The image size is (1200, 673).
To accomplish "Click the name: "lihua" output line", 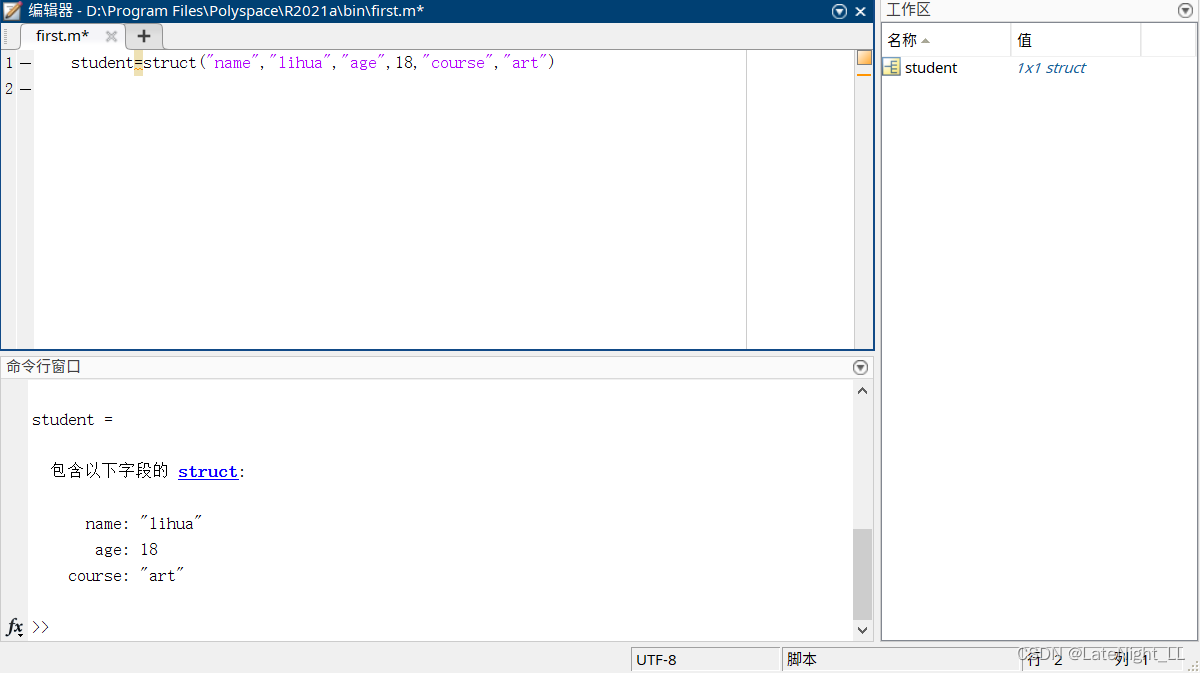I will (x=144, y=524).
